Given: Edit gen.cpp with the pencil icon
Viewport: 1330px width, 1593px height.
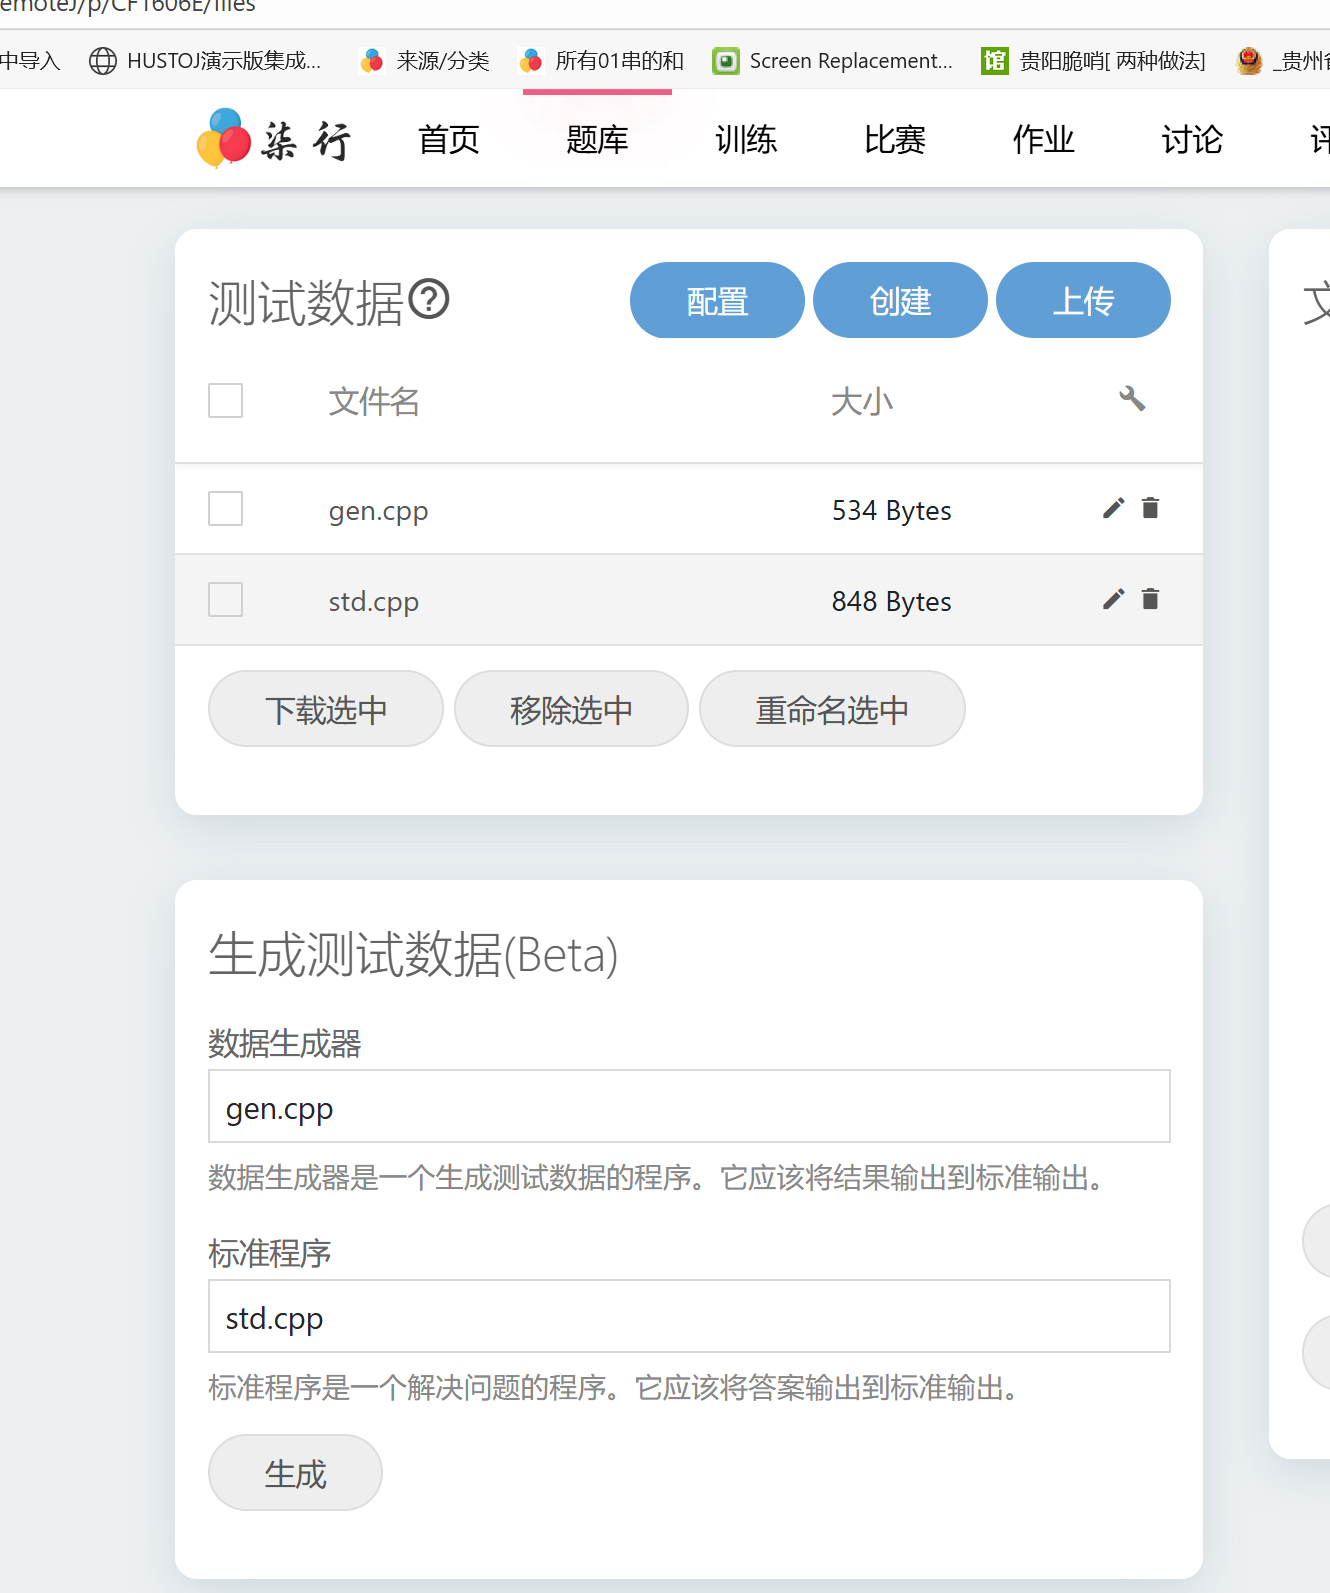Looking at the screenshot, I should click(1113, 509).
